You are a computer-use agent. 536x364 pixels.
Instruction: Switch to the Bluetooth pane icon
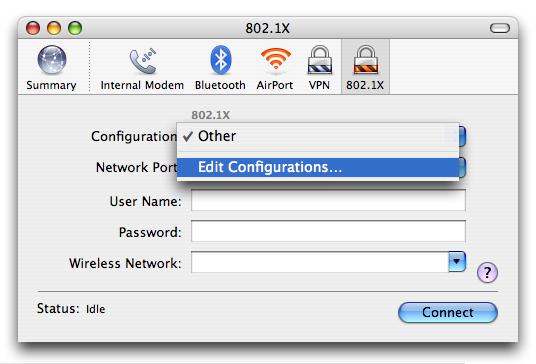coord(220,60)
